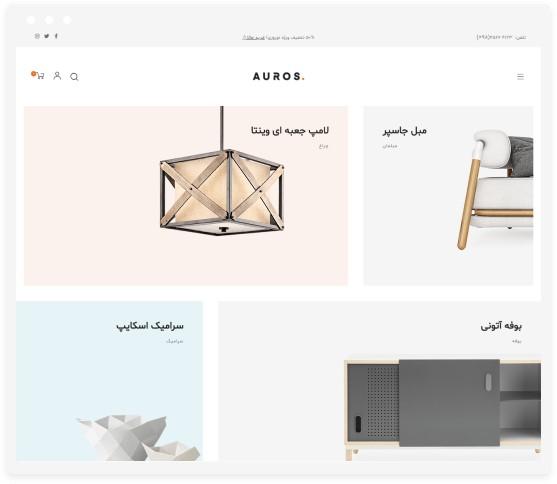The width and height of the screenshot is (557, 484).
Task: Open the hamburger menu
Action: point(520,76)
